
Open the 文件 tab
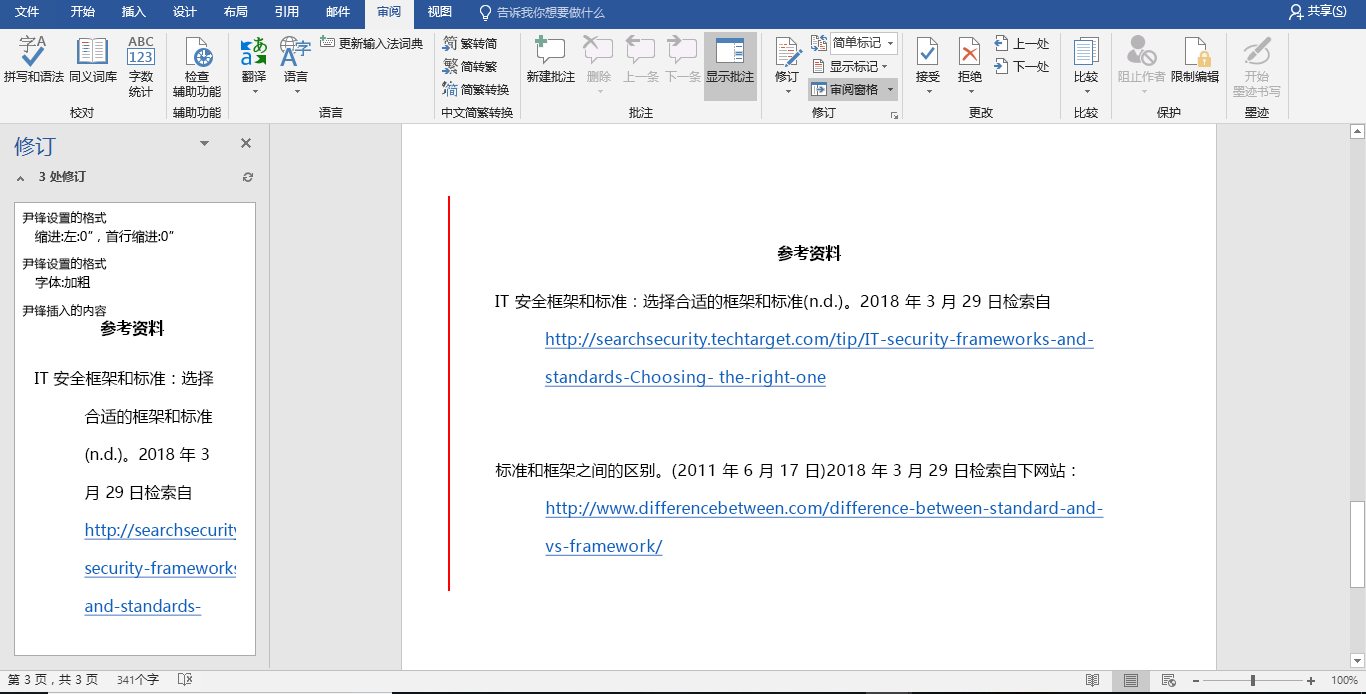click(27, 12)
